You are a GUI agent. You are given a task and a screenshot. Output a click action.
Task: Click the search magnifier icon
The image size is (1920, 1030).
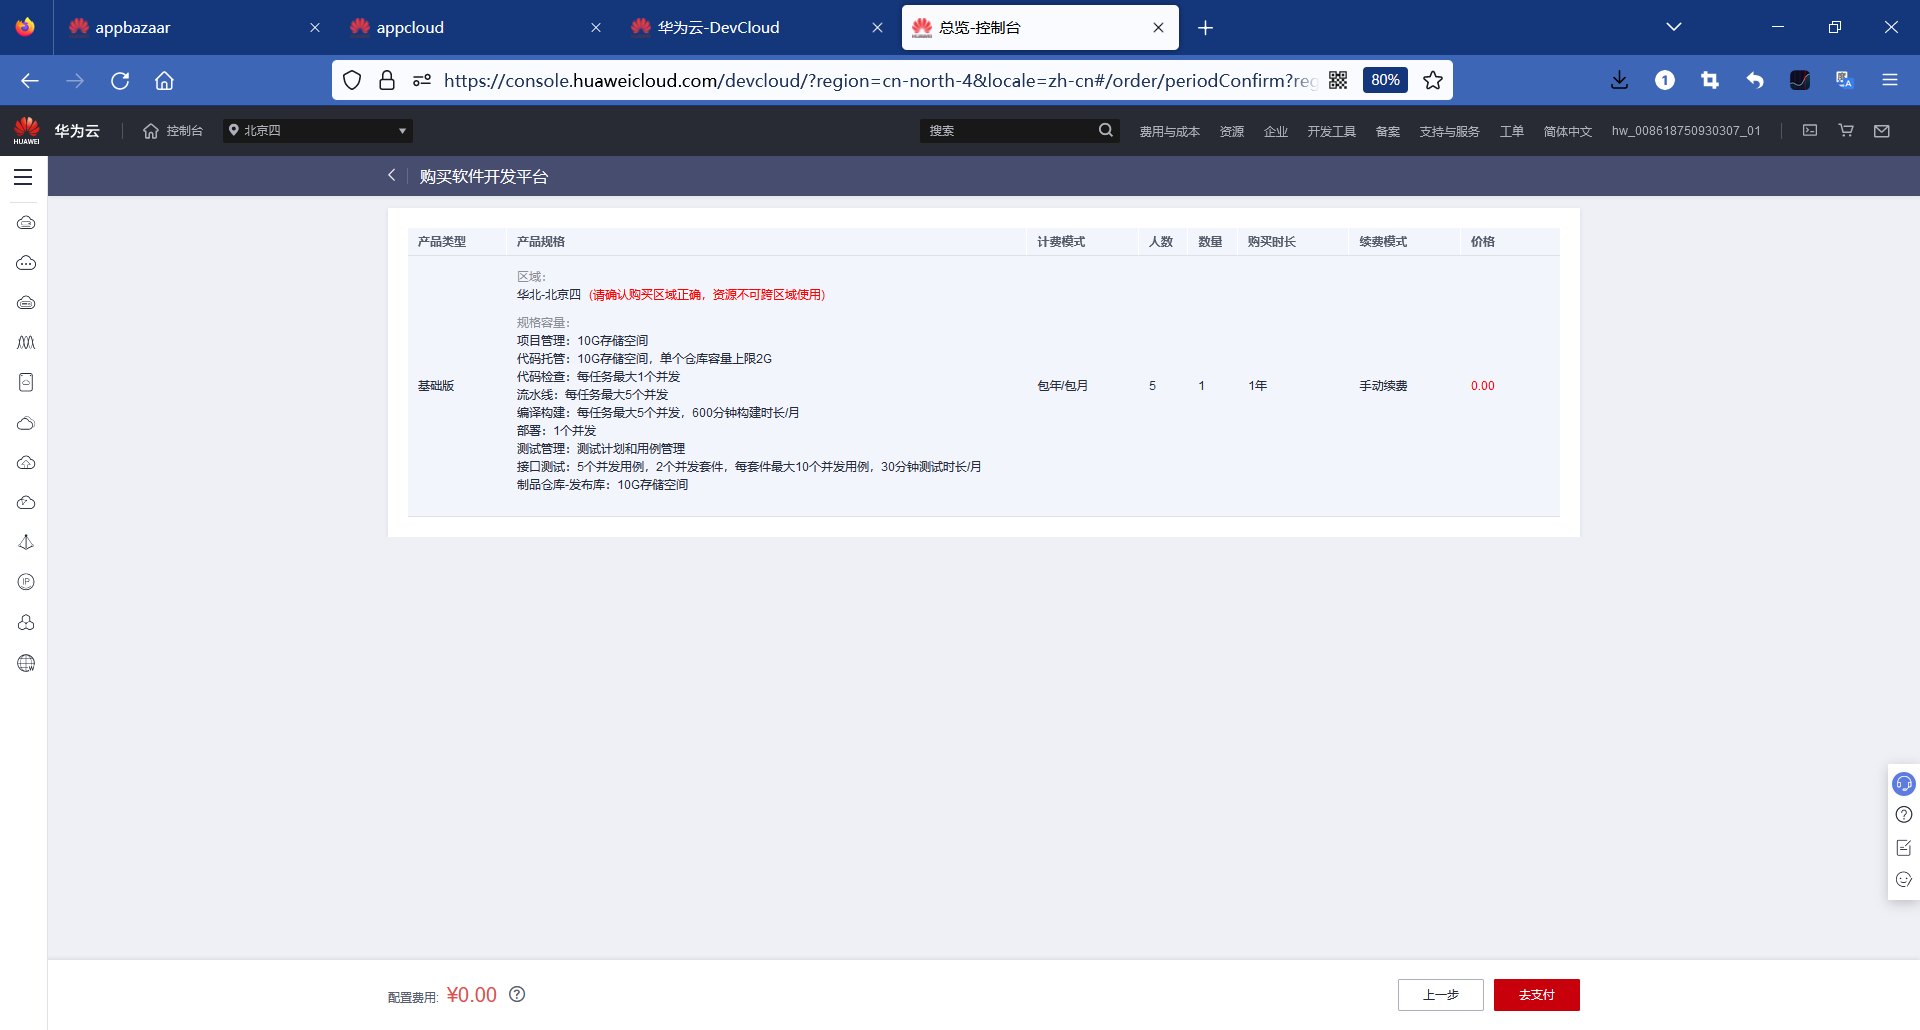1105,130
